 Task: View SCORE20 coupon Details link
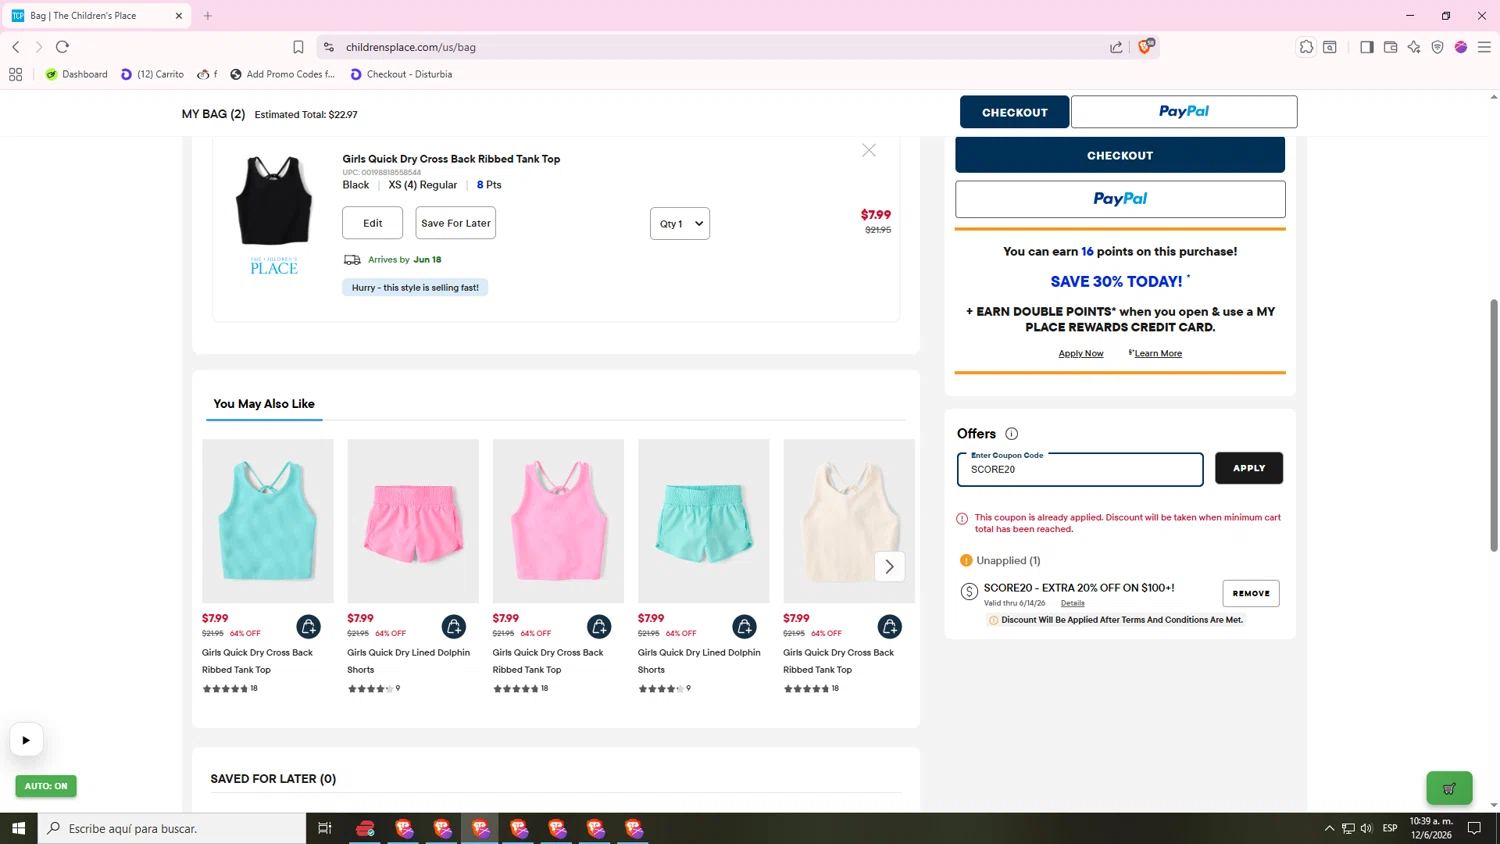(x=1073, y=603)
